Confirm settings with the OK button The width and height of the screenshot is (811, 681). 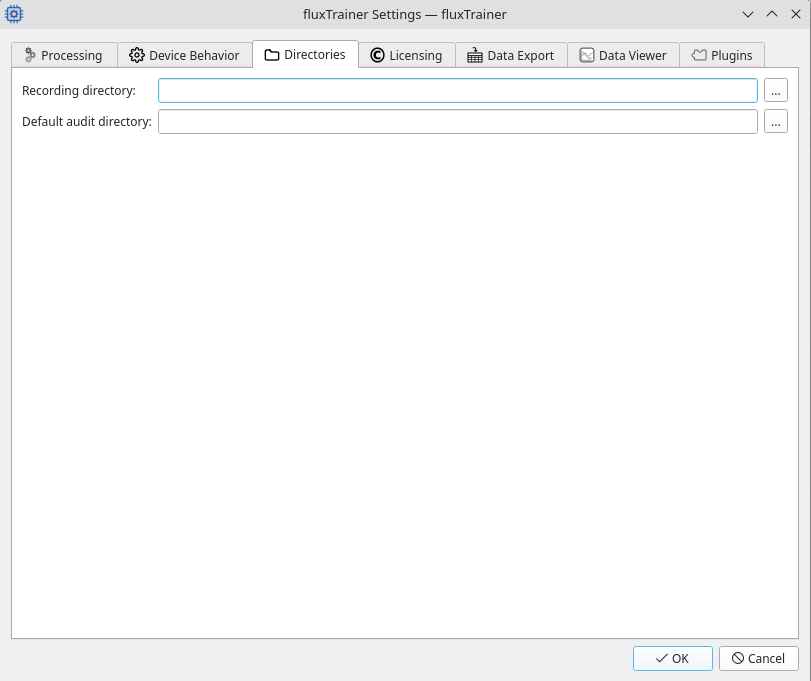[x=673, y=658]
